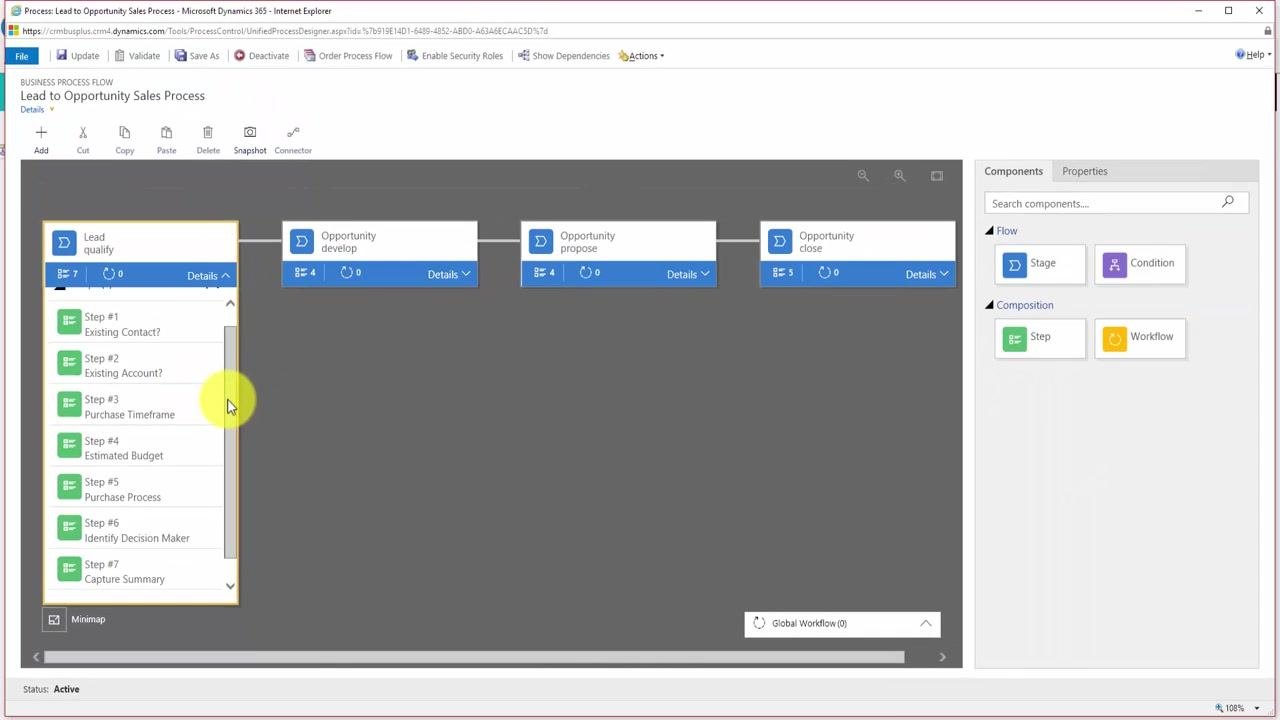The width and height of the screenshot is (1280, 720).
Task: Switch to the Properties tab
Action: click(x=1084, y=171)
